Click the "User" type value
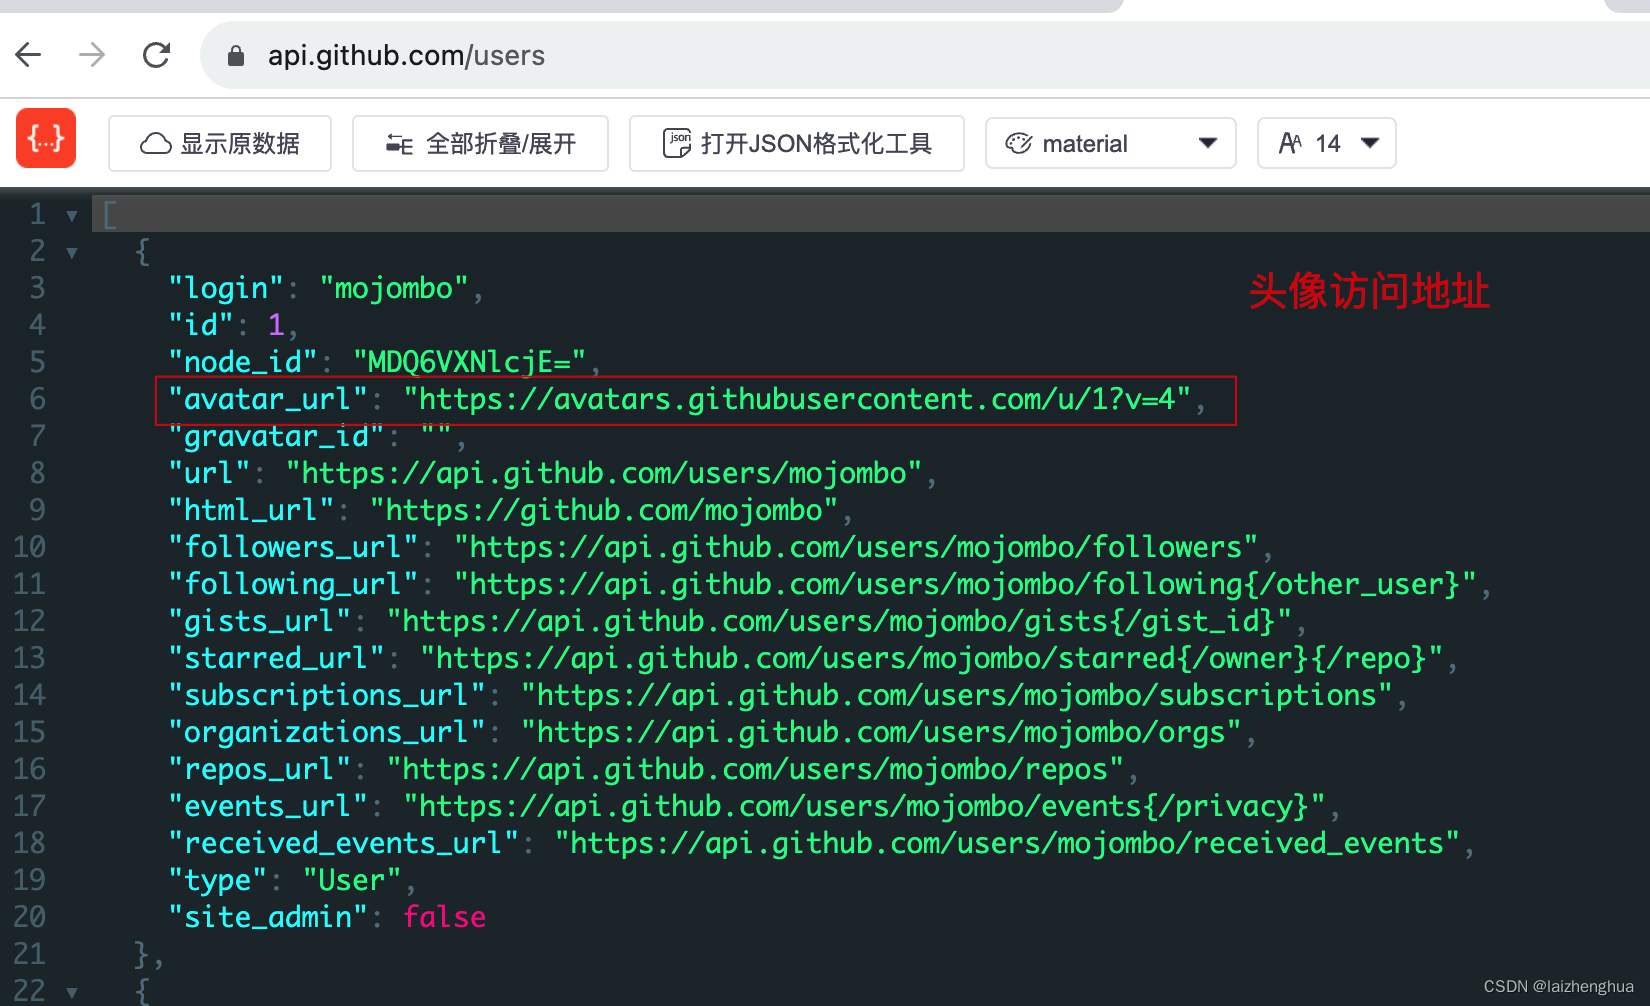 tap(352, 881)
